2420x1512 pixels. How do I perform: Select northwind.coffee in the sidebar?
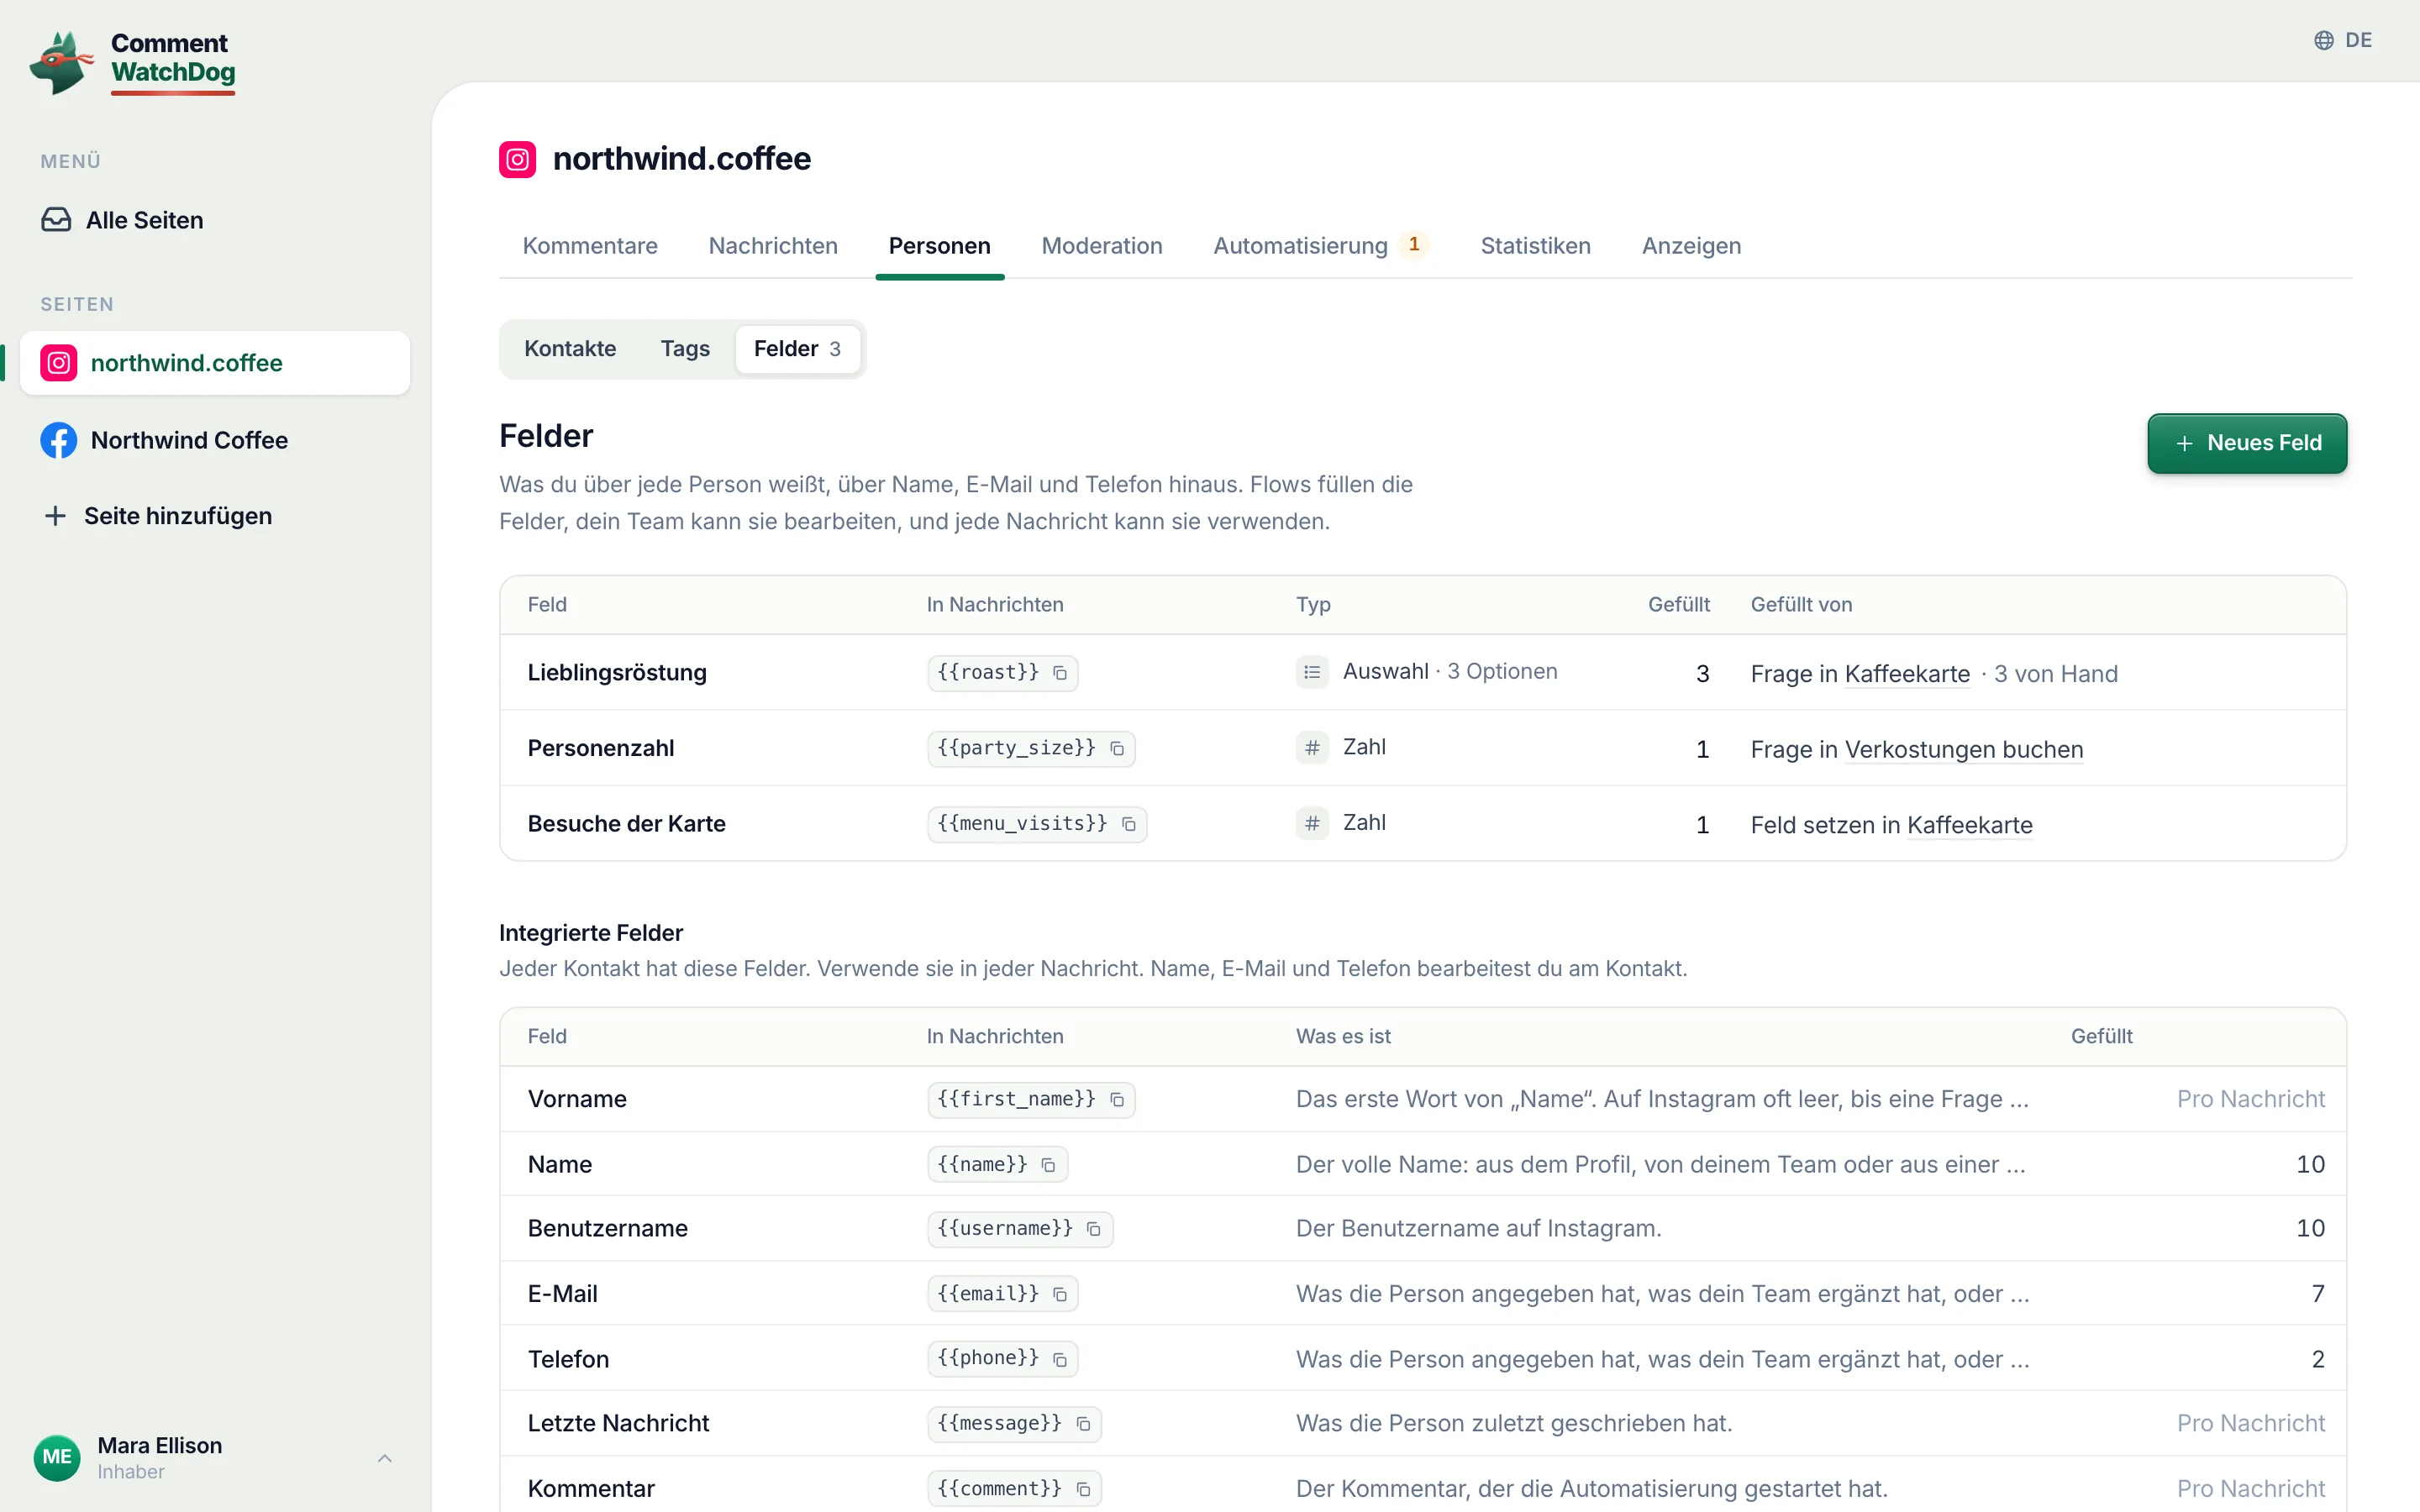215,363
